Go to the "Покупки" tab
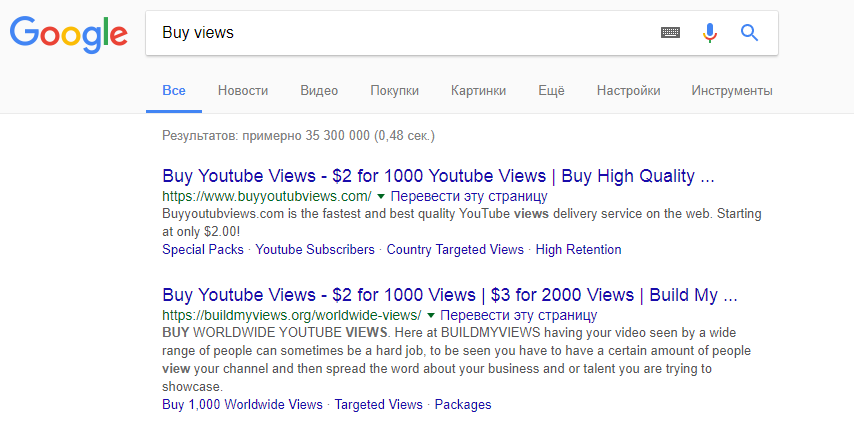The height and width of the screenshot is (421, 854). [x=394, y=90]
